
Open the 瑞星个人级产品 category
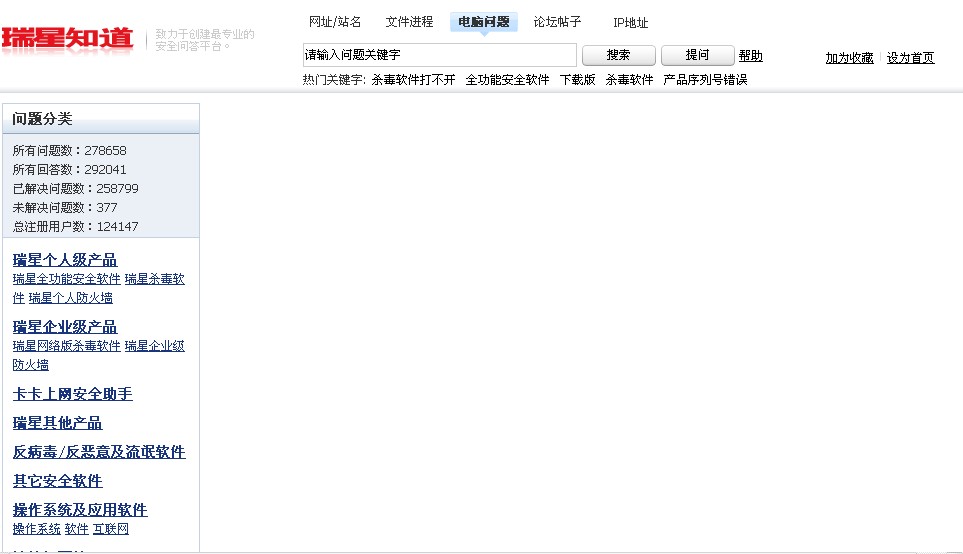[x=65, y=260]
